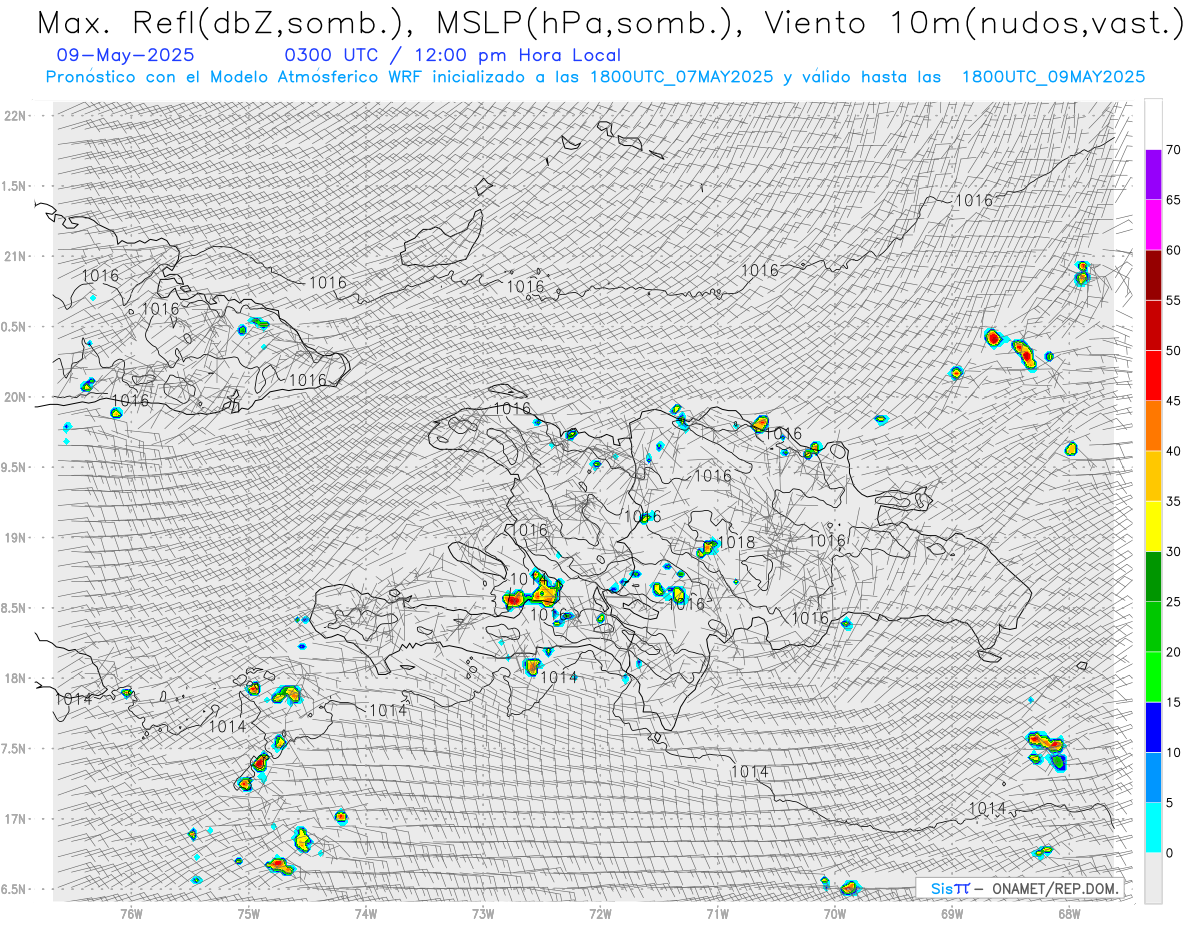The width and height of the screenshot is (1200, 927).
Task: Click the '19N' latitude axis label
Action: tap(15, 538)
